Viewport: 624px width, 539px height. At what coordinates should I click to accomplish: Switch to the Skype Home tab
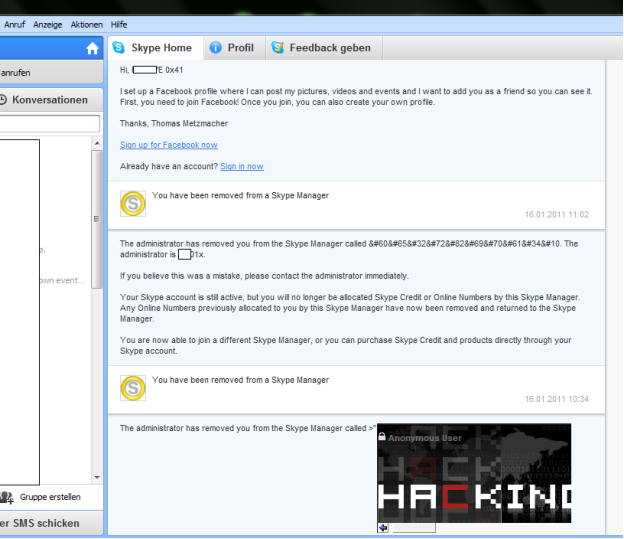pos(156,48)
